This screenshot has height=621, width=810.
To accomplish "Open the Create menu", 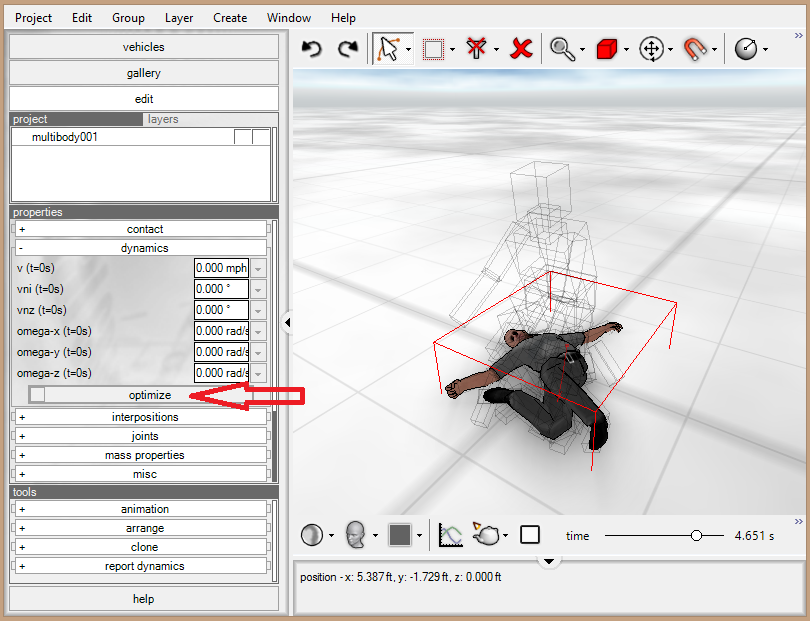I will [x=230, y=18].
